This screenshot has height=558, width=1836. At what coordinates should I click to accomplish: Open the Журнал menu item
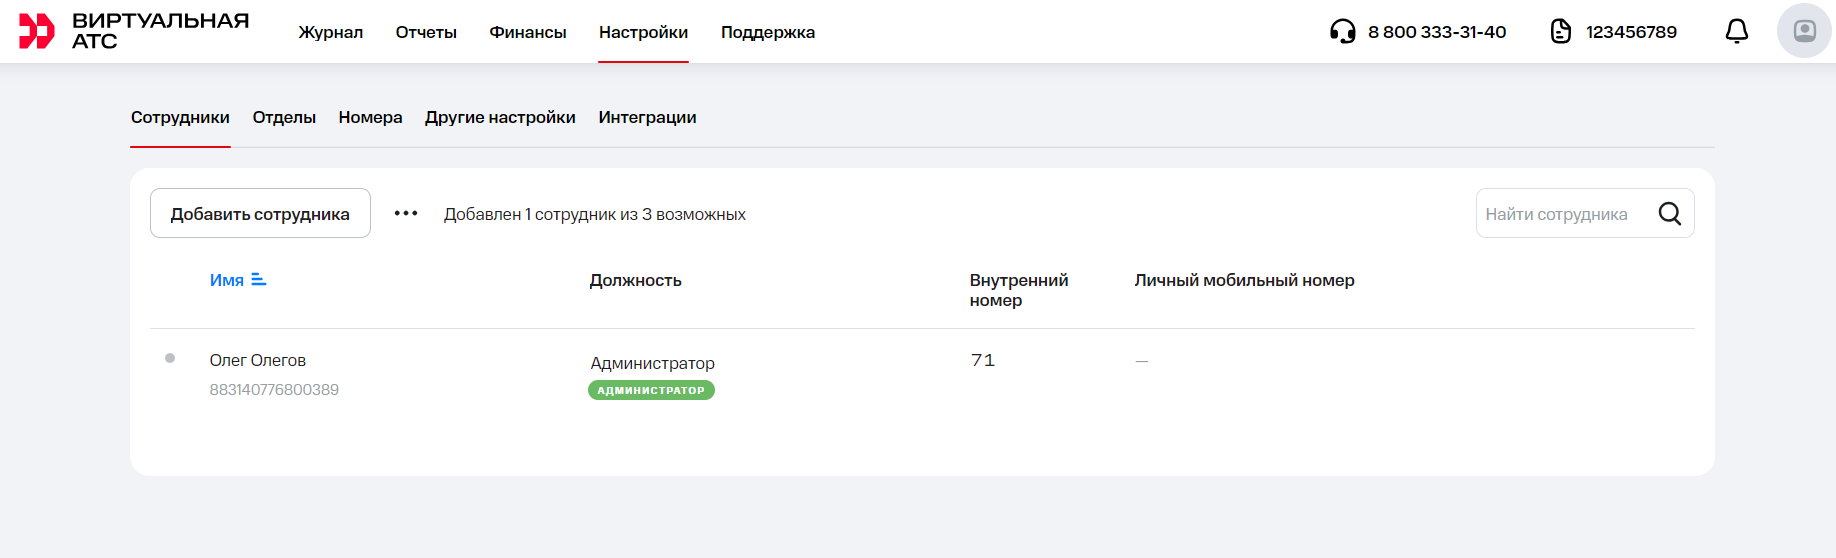[330, 32]
